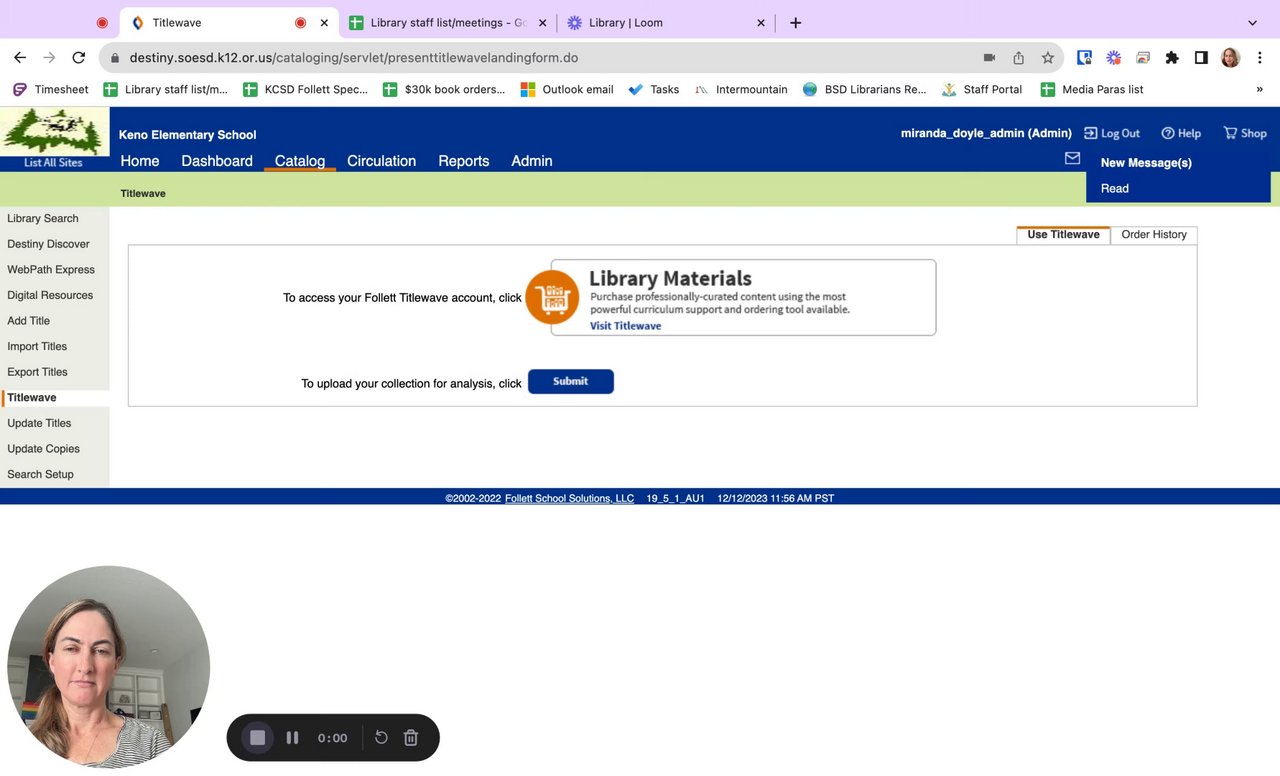
Task: Select the Use Titlewave tab
Action: click(1063, 235)
